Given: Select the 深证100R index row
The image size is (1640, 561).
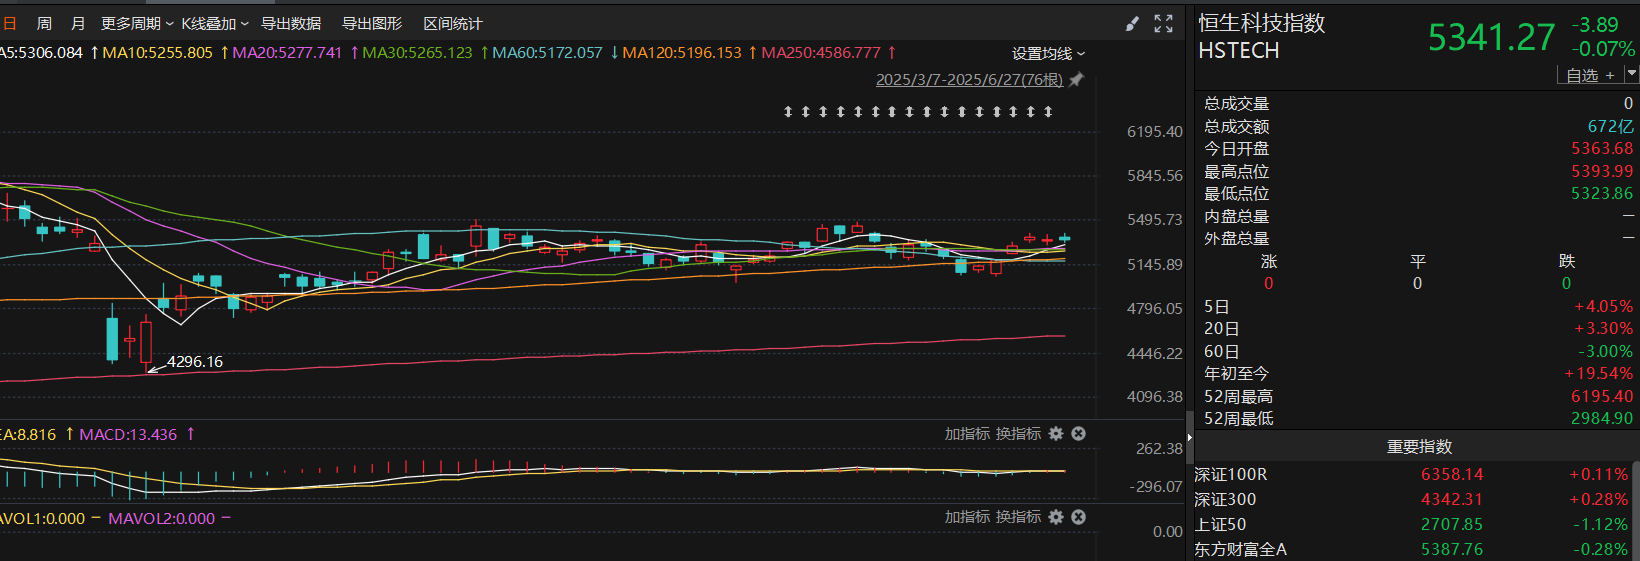Looking at the screenshot, I should [1412, 475].
